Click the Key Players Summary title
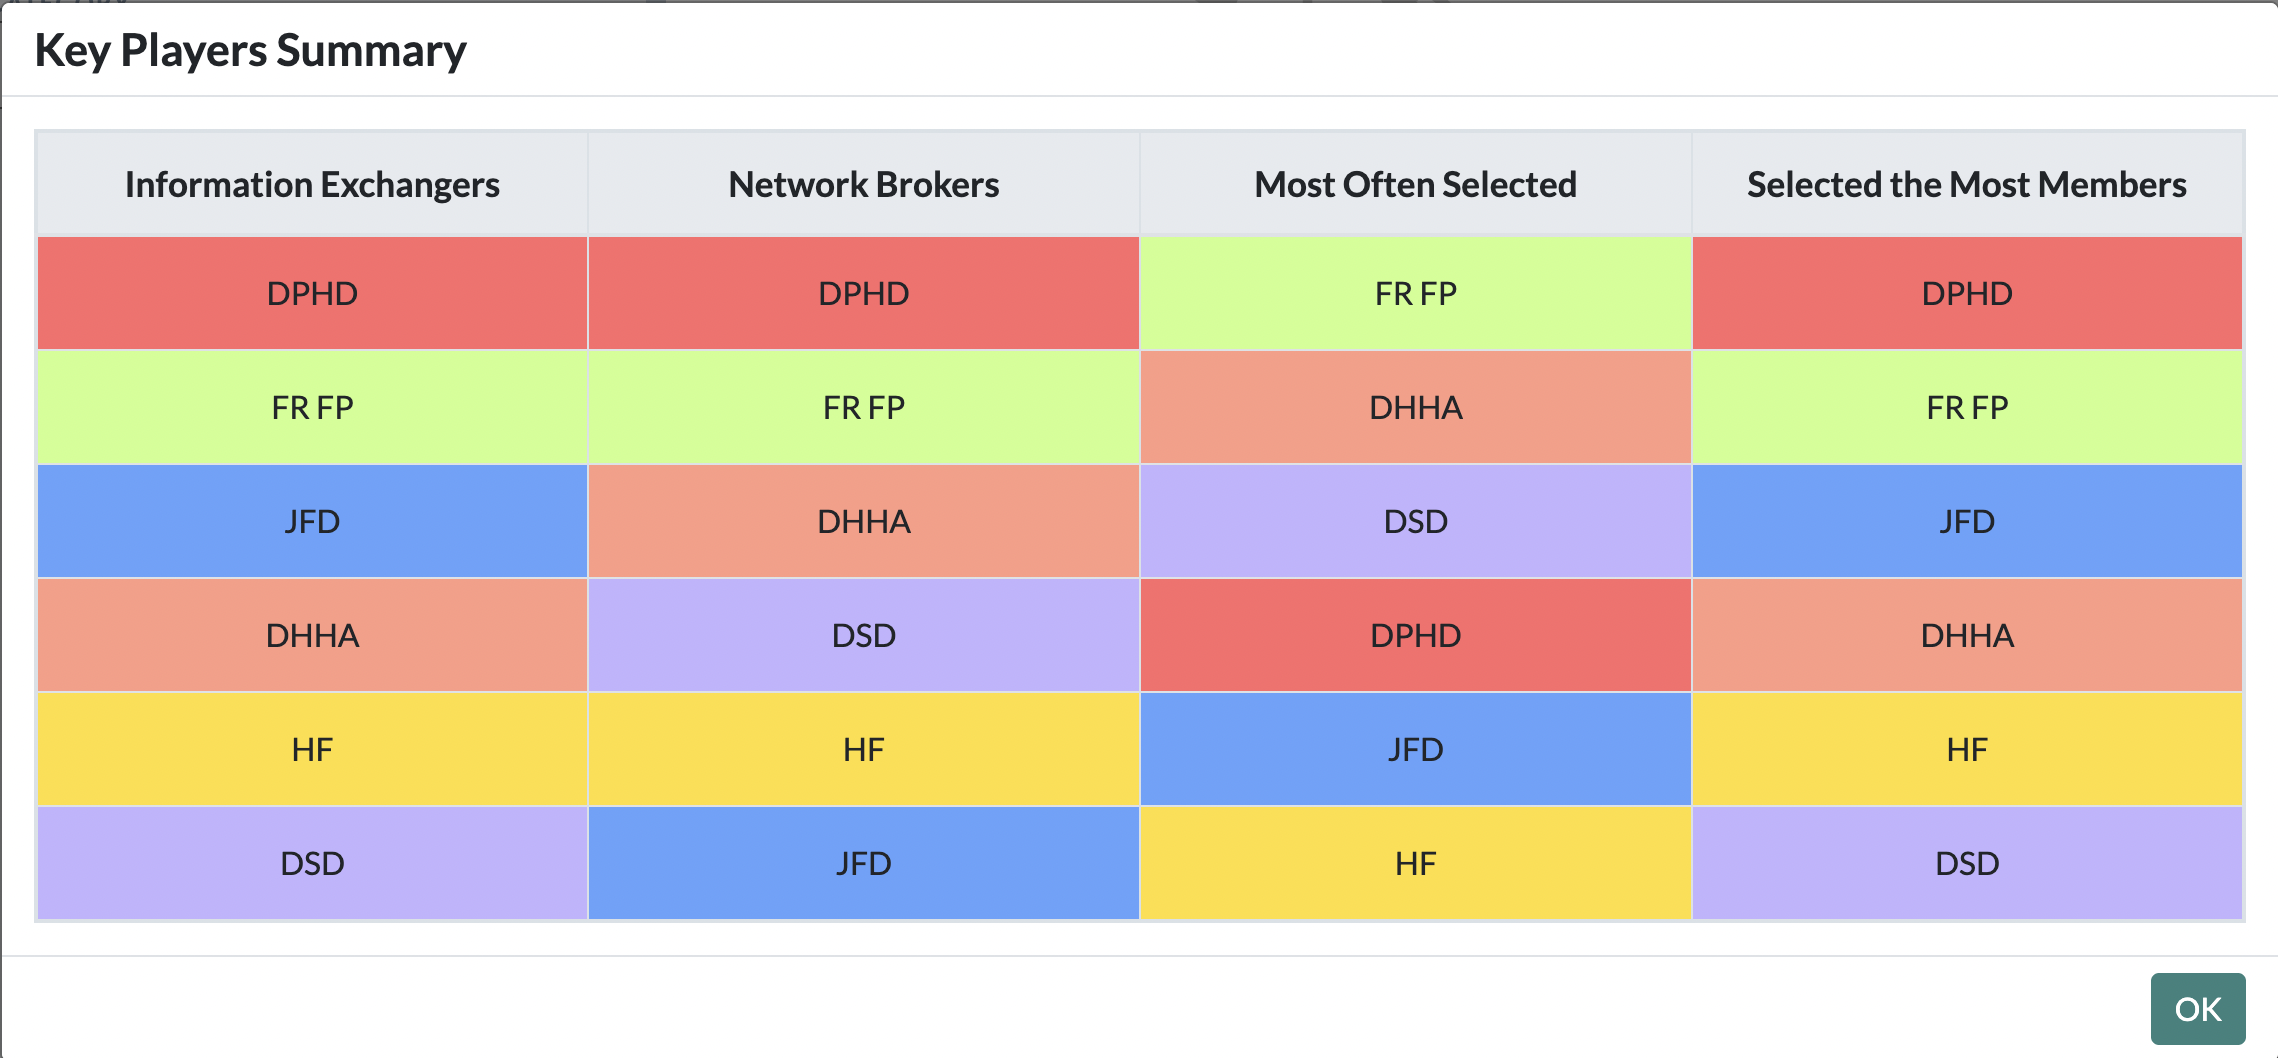 pyautogui.click(x=250, y=50)
